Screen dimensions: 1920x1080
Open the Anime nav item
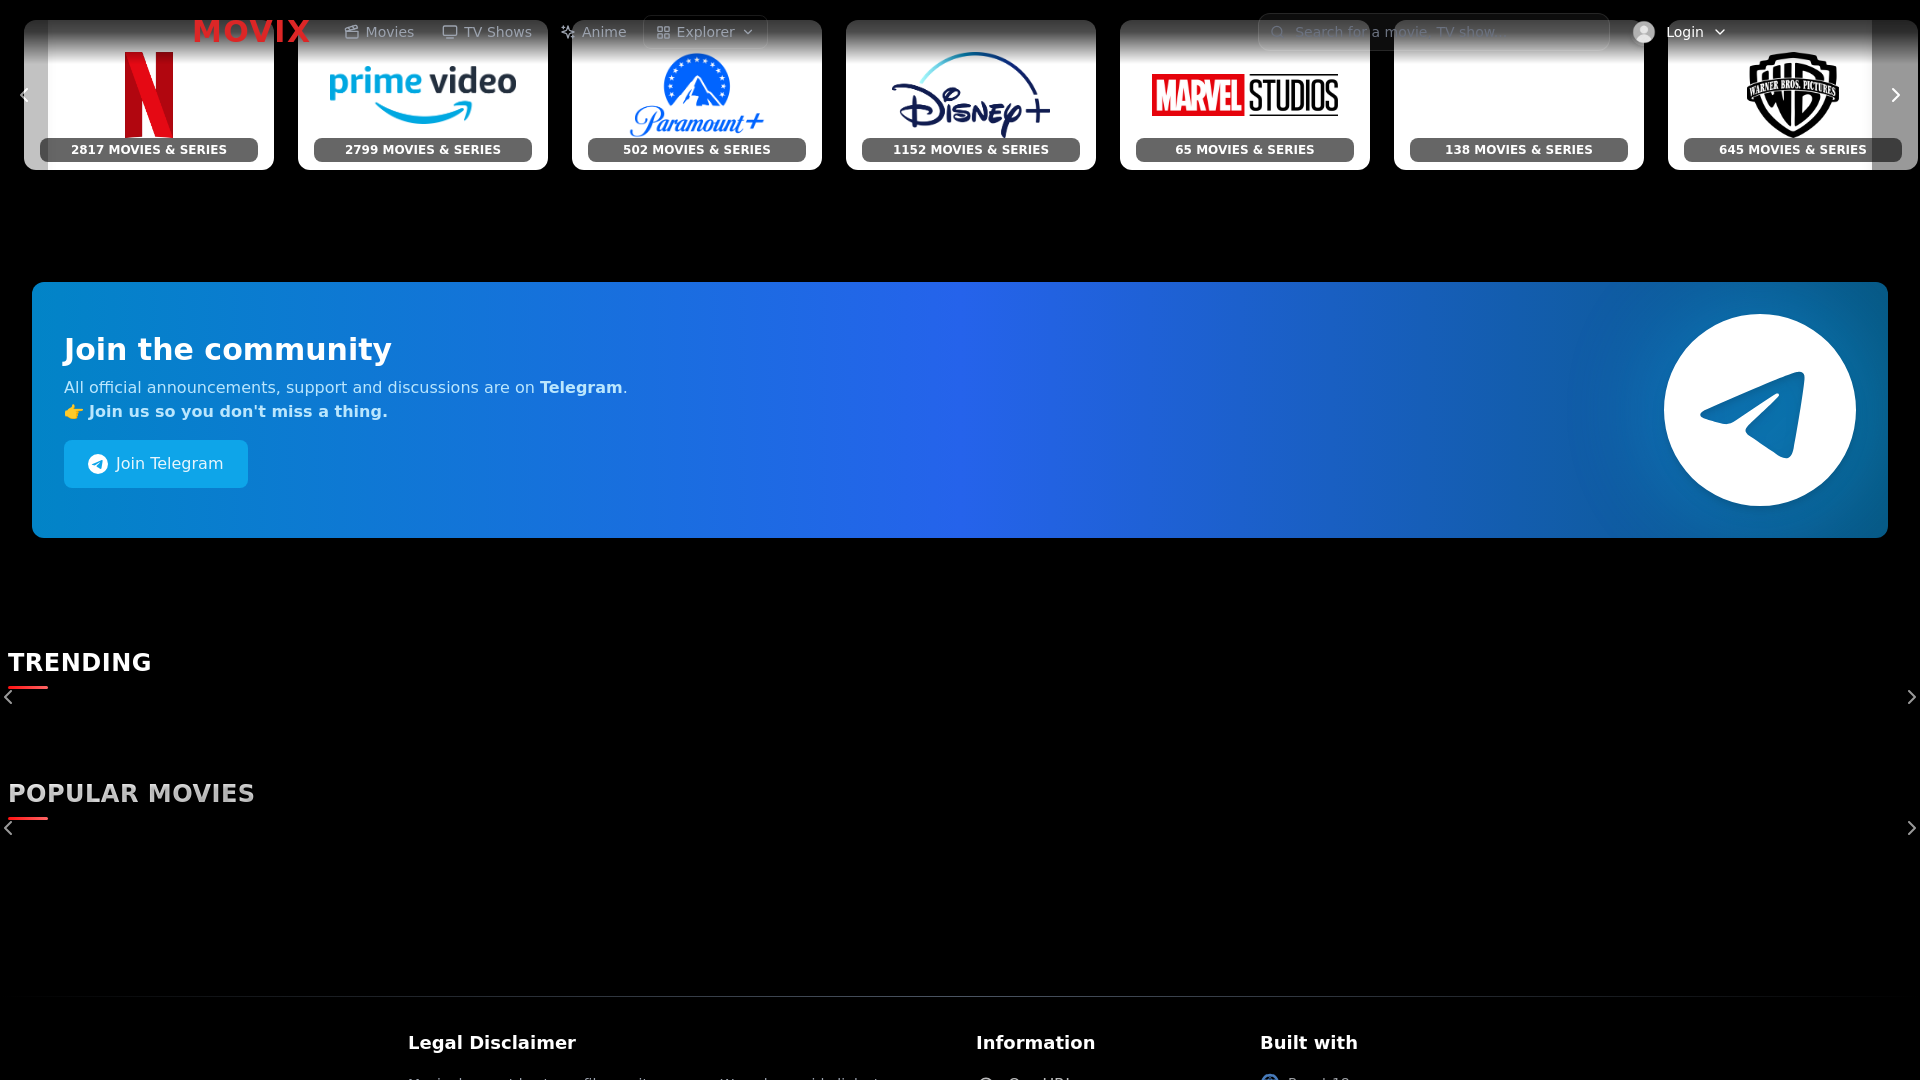pyautogui.click(x=594, y=32)
